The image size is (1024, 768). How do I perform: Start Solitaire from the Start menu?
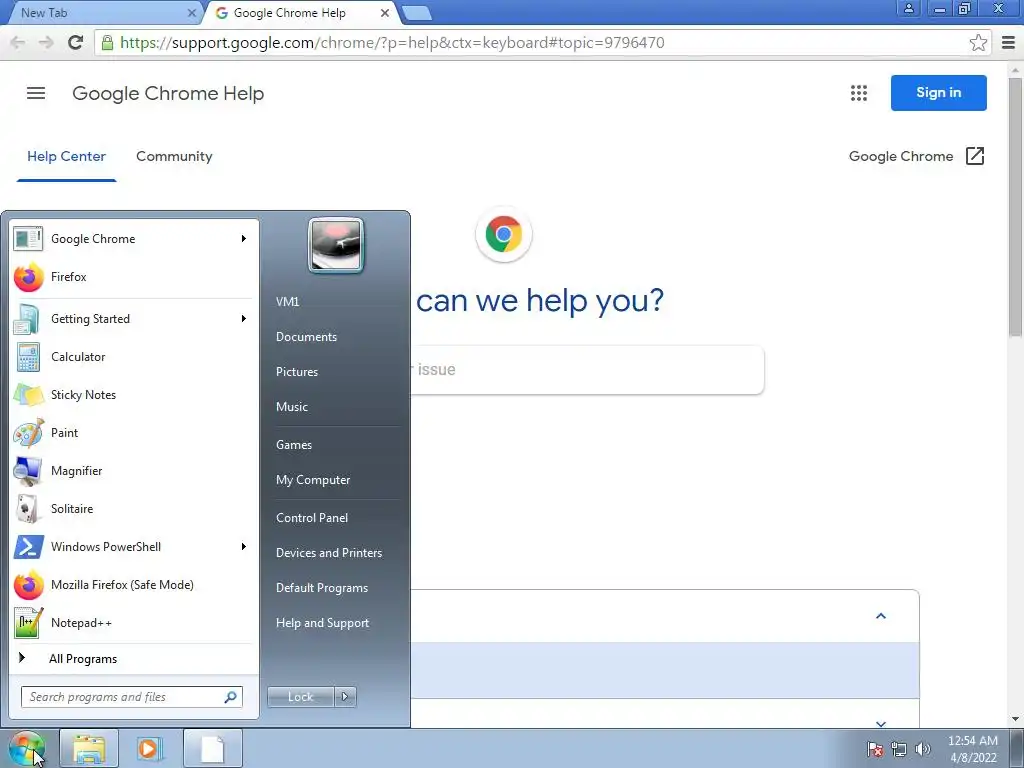tap(133, 509)
